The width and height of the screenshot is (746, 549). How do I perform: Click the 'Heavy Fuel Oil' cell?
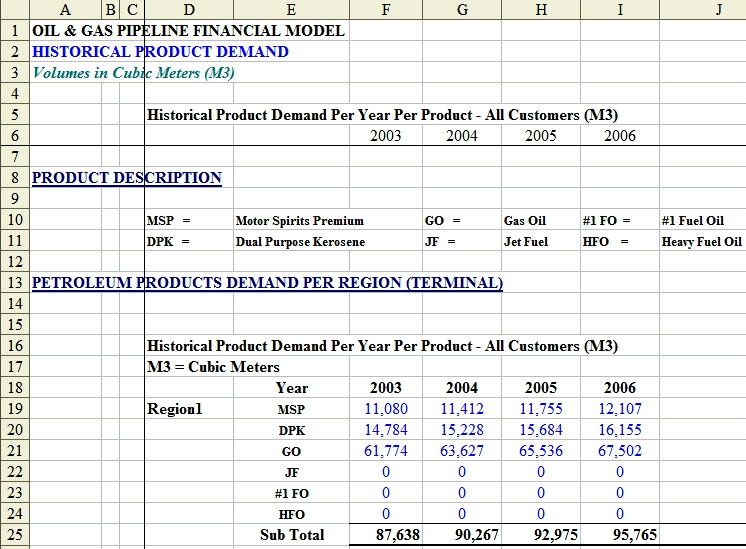click(x=702, y=242)
